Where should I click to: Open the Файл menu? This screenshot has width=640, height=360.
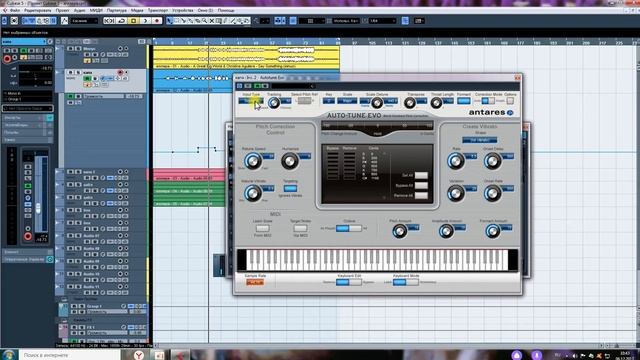tap(14, 10)
